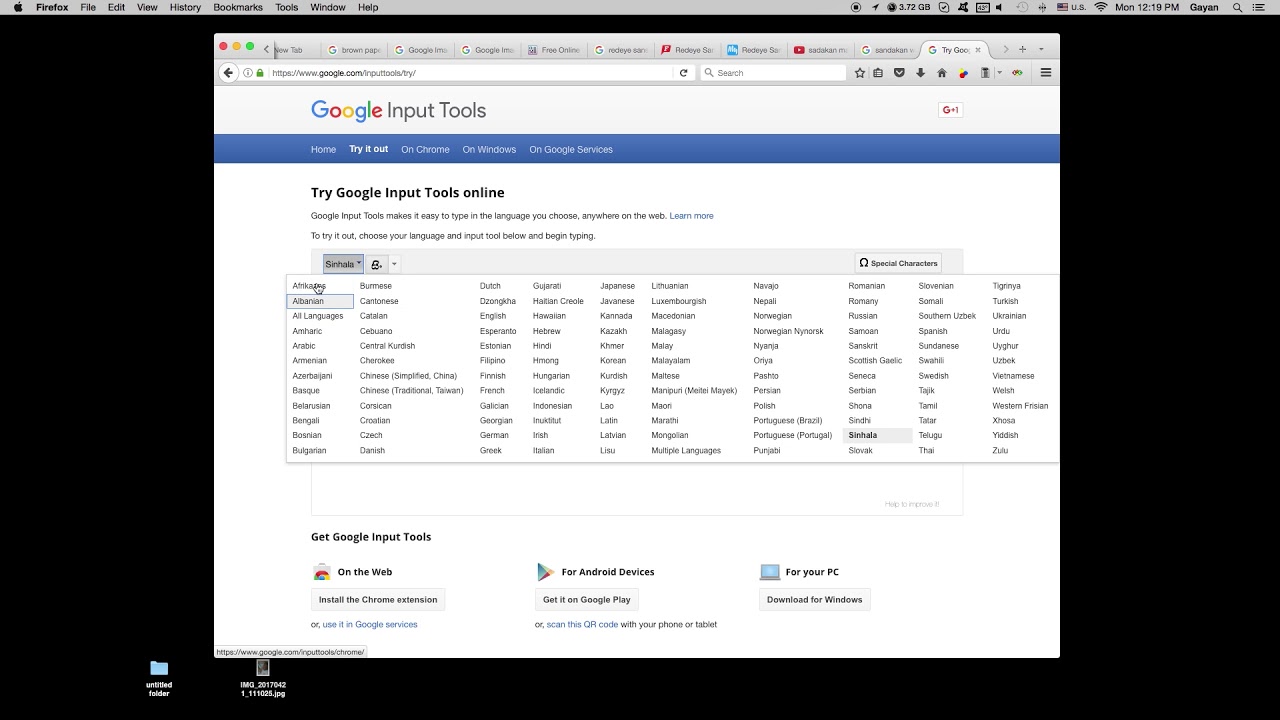Select Japanese in the language list
This screenshot has height=720, width=1280.
click(617, 286)
